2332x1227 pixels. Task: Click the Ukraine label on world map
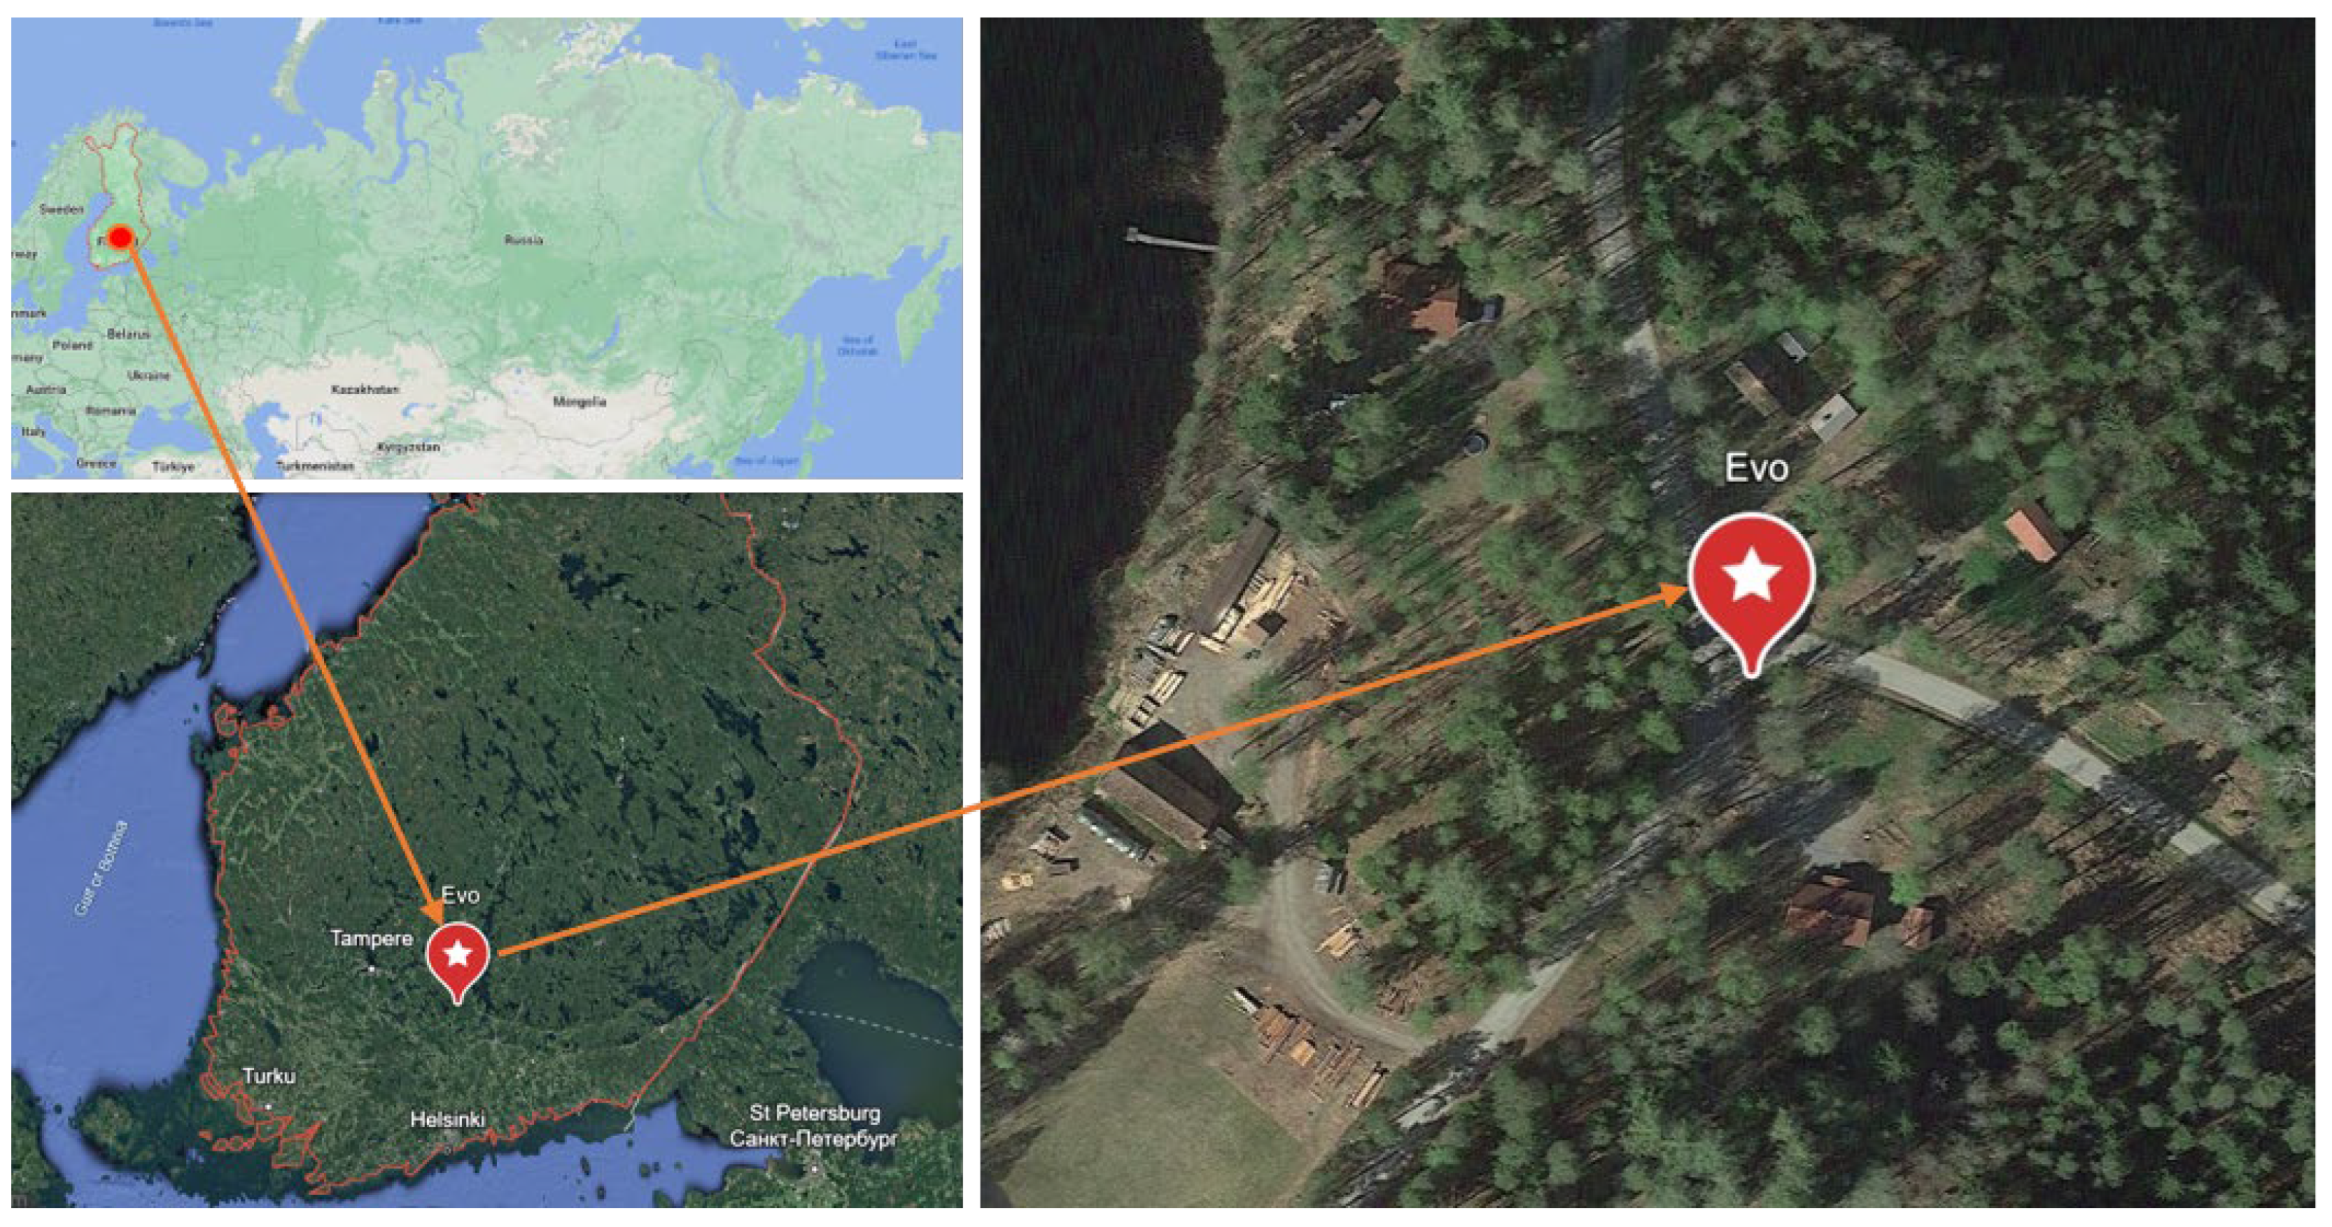click(149, 376)
